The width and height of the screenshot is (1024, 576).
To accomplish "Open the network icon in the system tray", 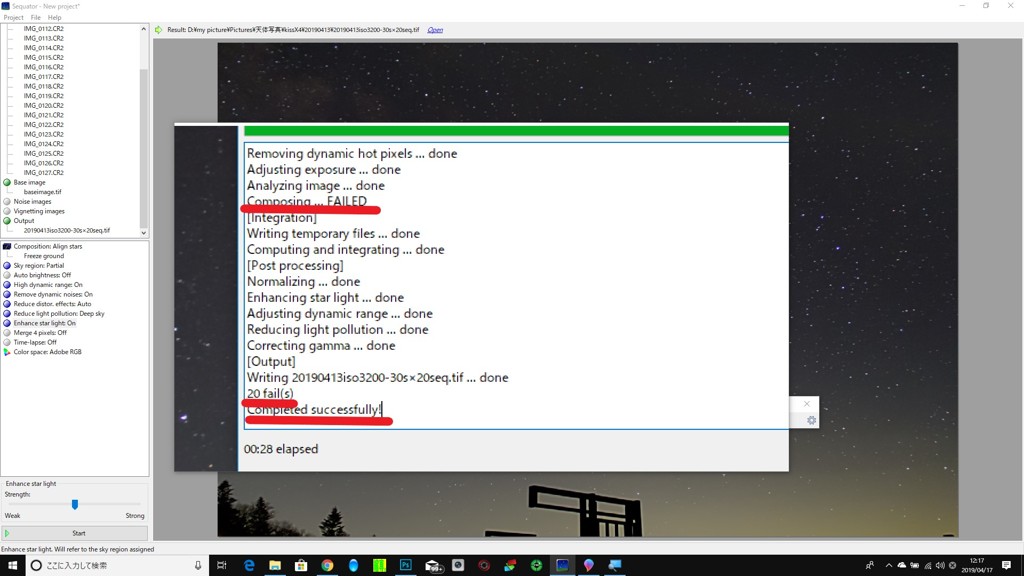I will click(927, 566).
